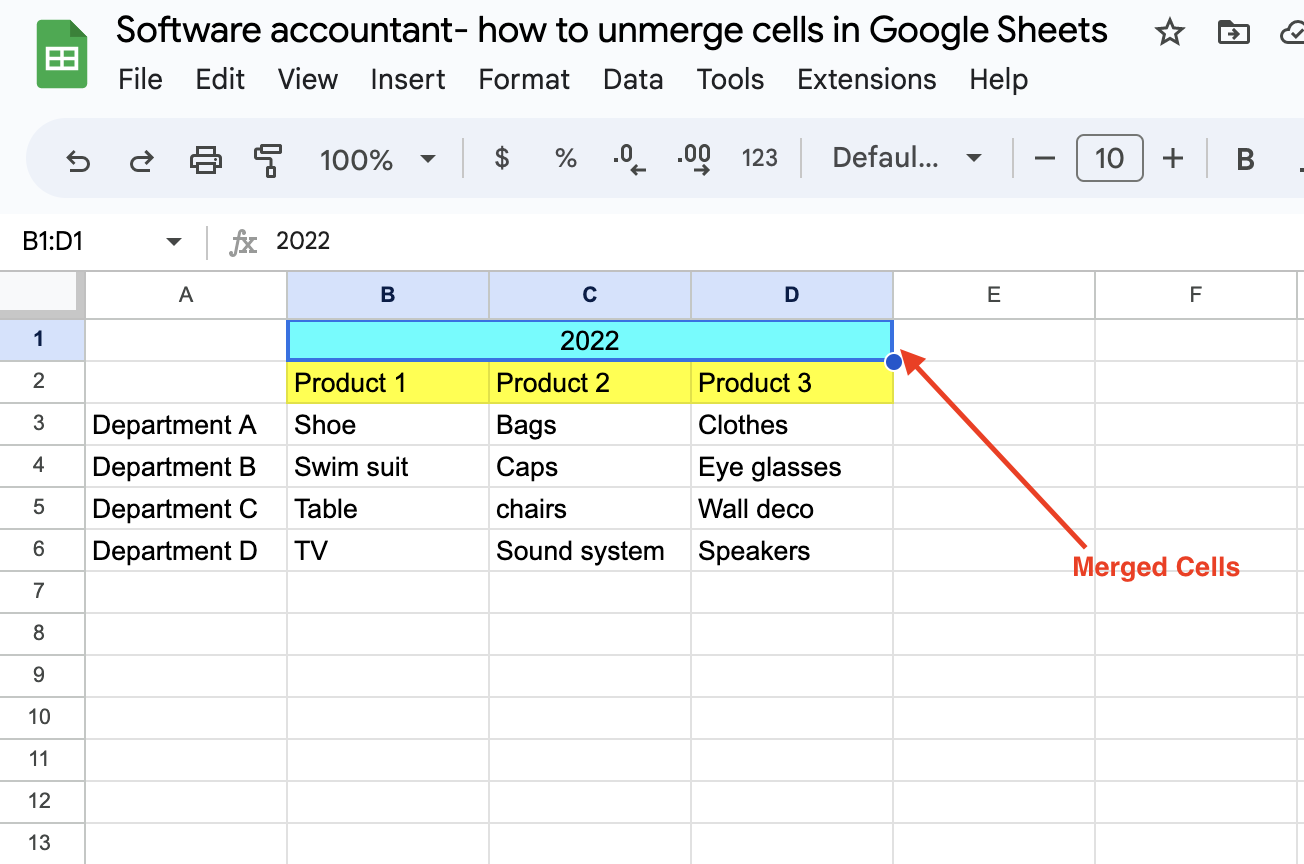
Task: Select the Swim suit cell
Action: tap(388, 466)
